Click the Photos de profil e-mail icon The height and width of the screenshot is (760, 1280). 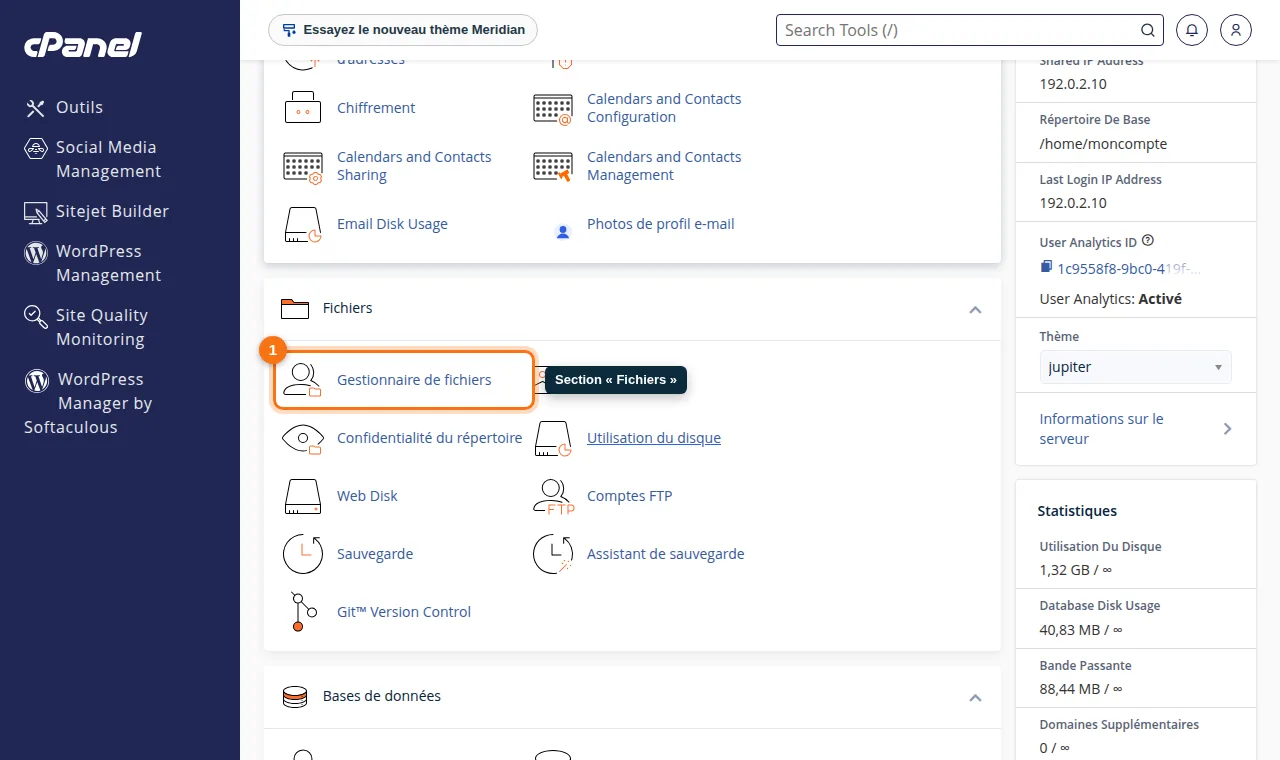[562, 232]
